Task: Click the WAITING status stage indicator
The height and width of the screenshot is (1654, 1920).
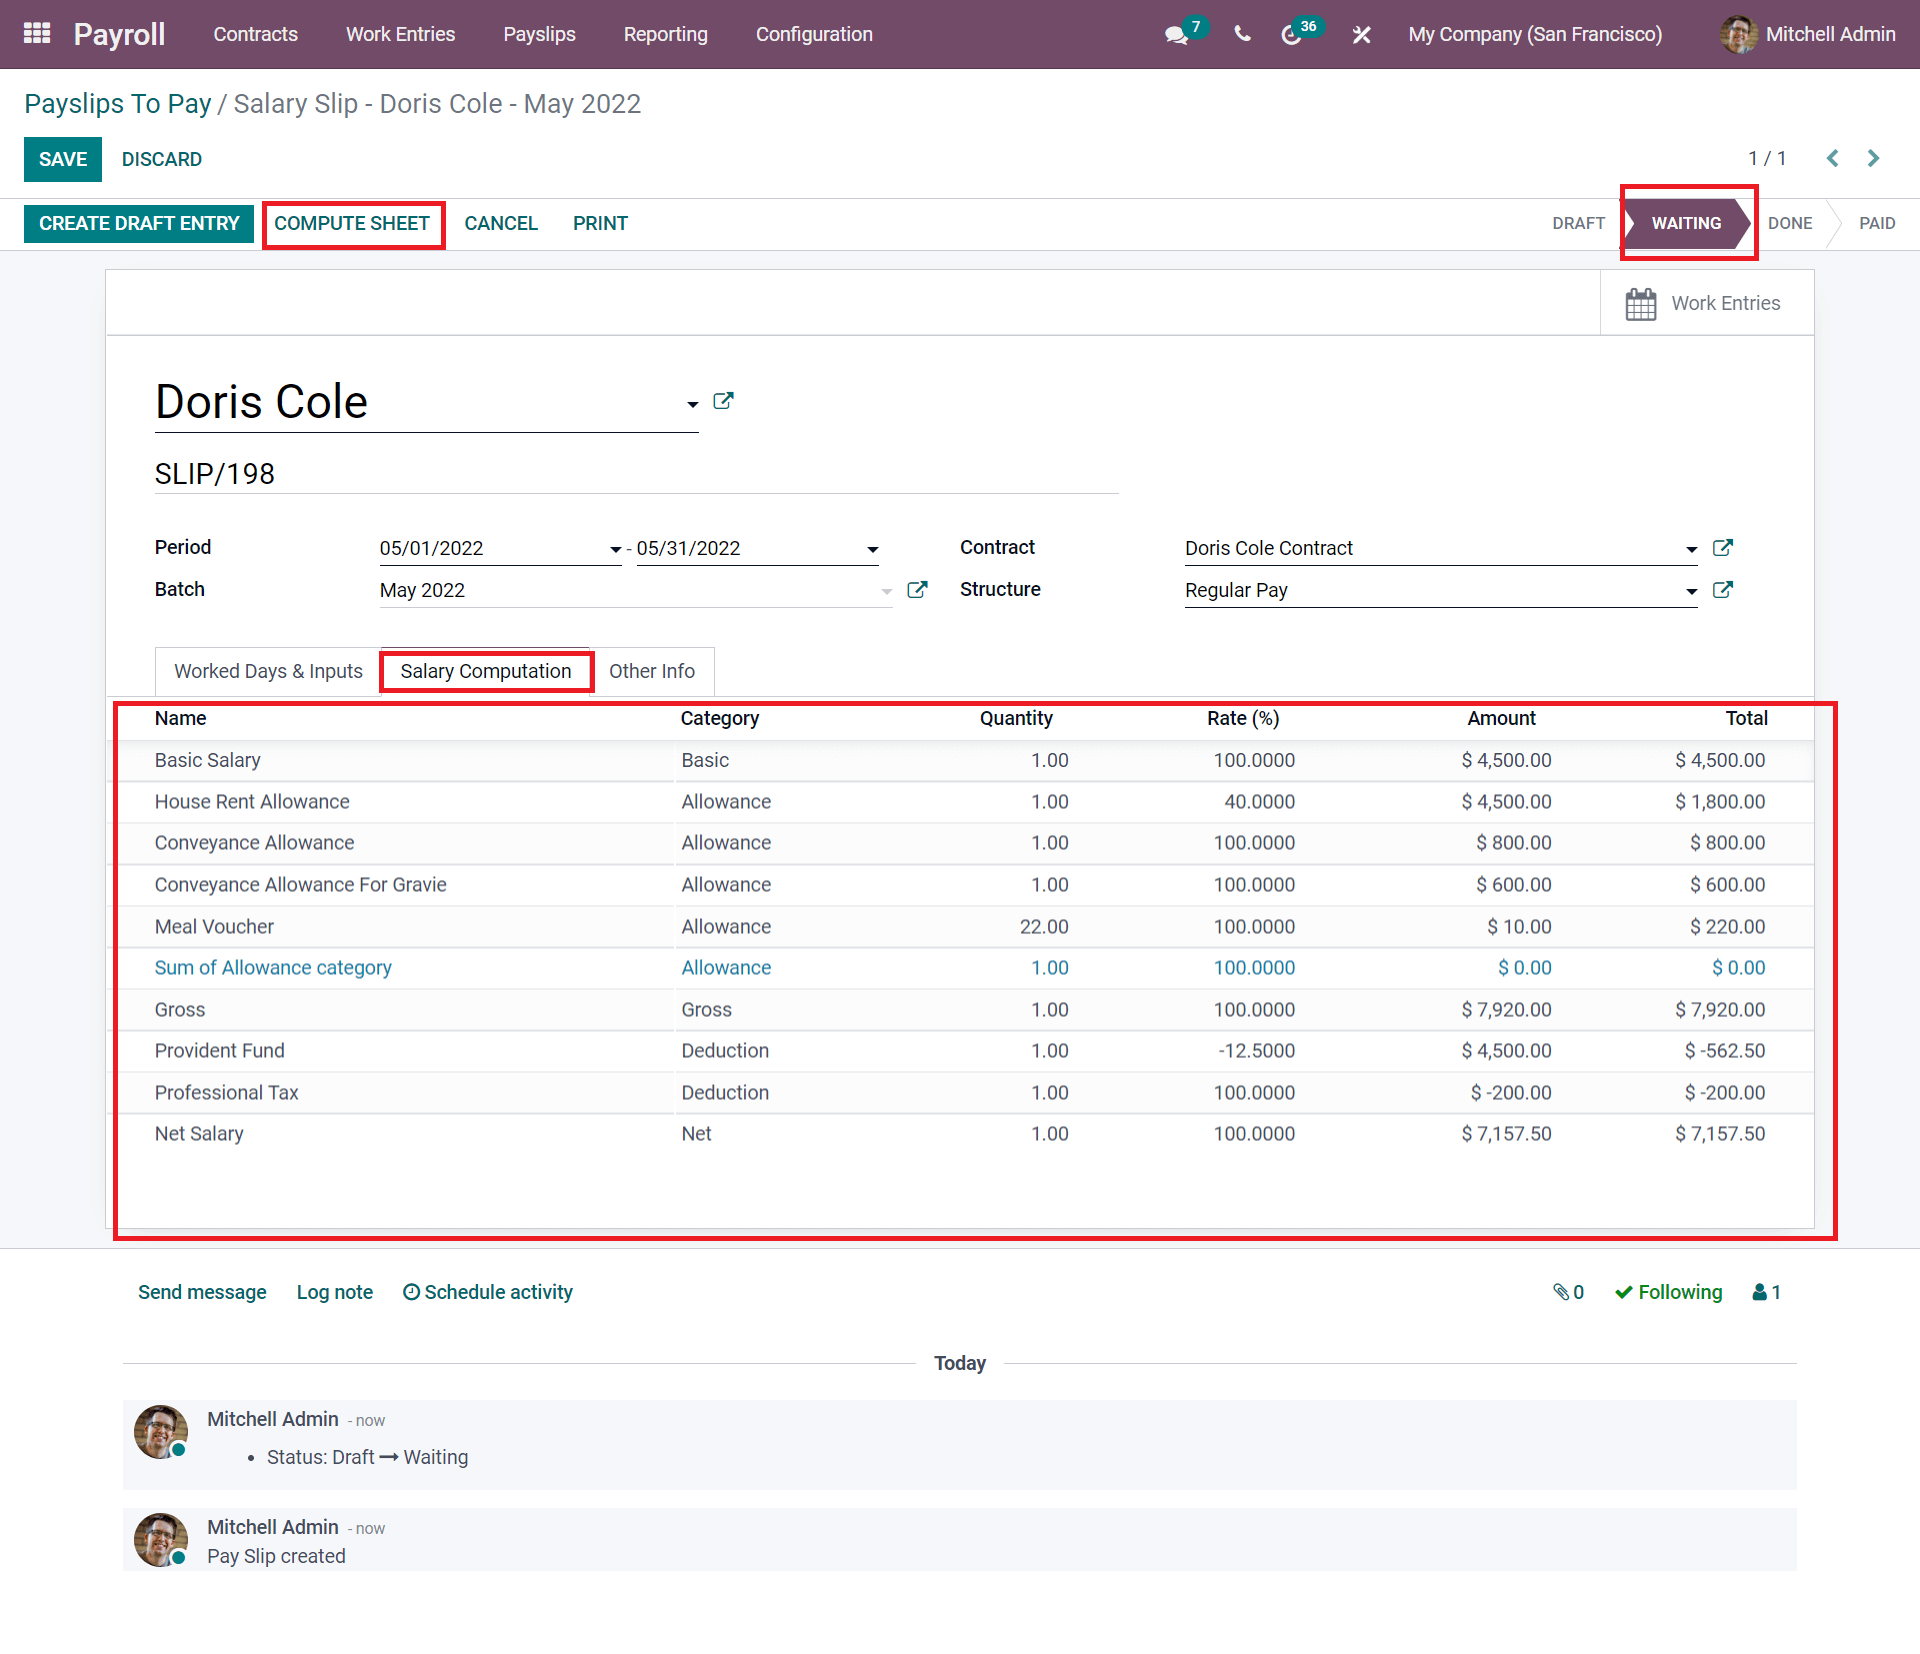Action: coord(1688,224)
